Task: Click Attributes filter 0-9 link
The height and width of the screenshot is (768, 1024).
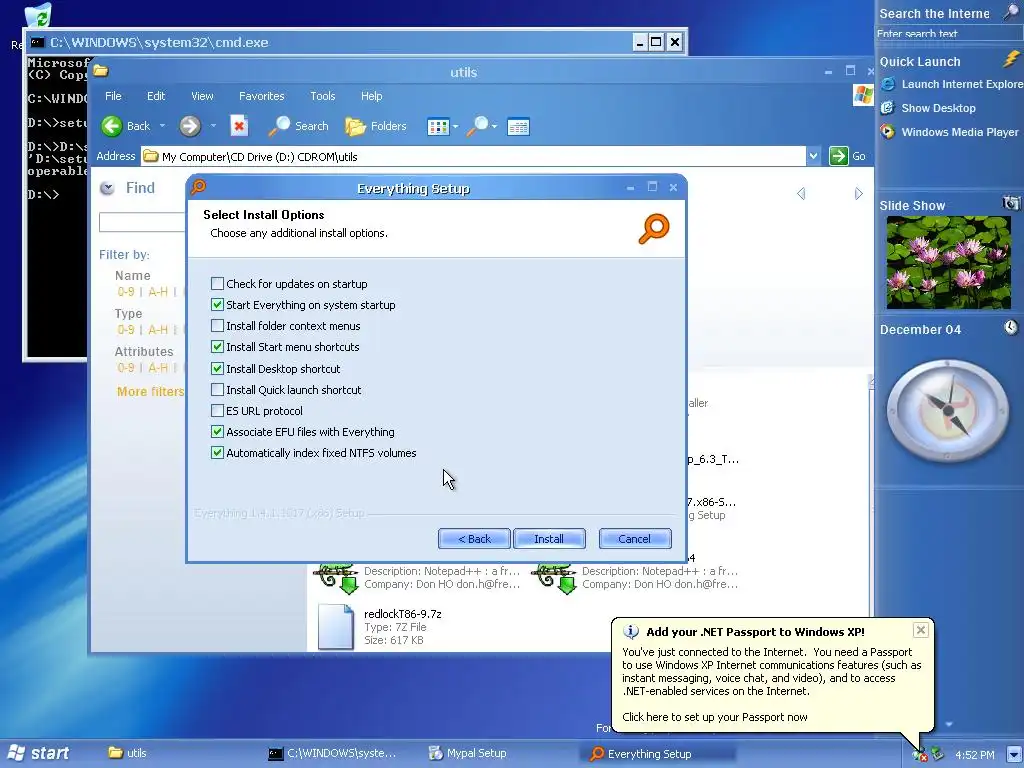Action: click(125, 368)
